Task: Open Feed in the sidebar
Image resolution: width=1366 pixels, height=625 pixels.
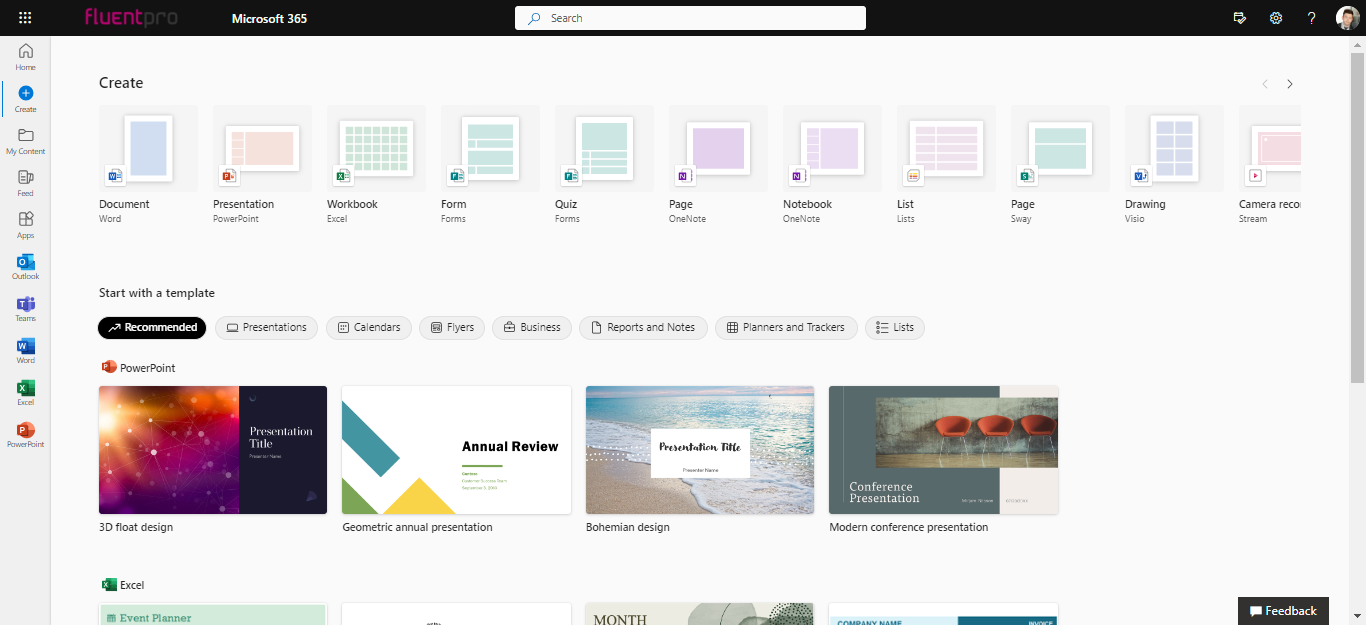Action: tap(26, 183)
